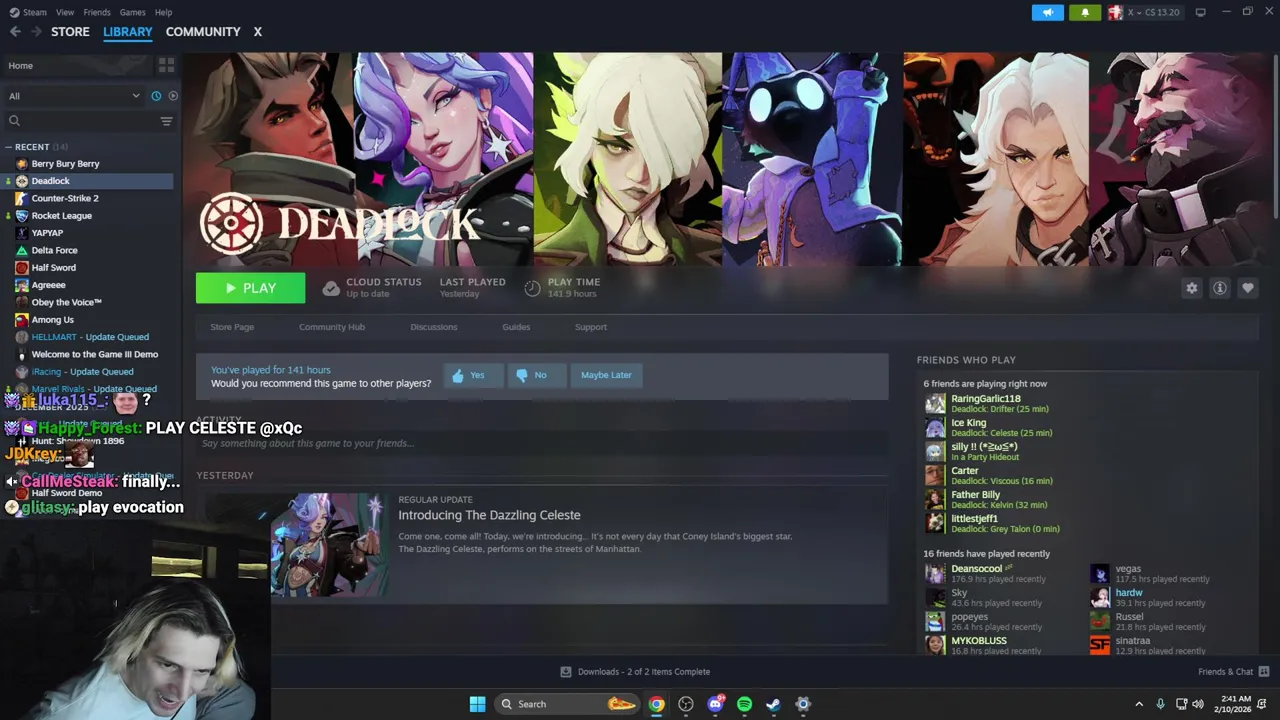This screenshot has width=1280, height=720.
Task: Open Chrome from the taskbar
Action: (x=656, y=704)
